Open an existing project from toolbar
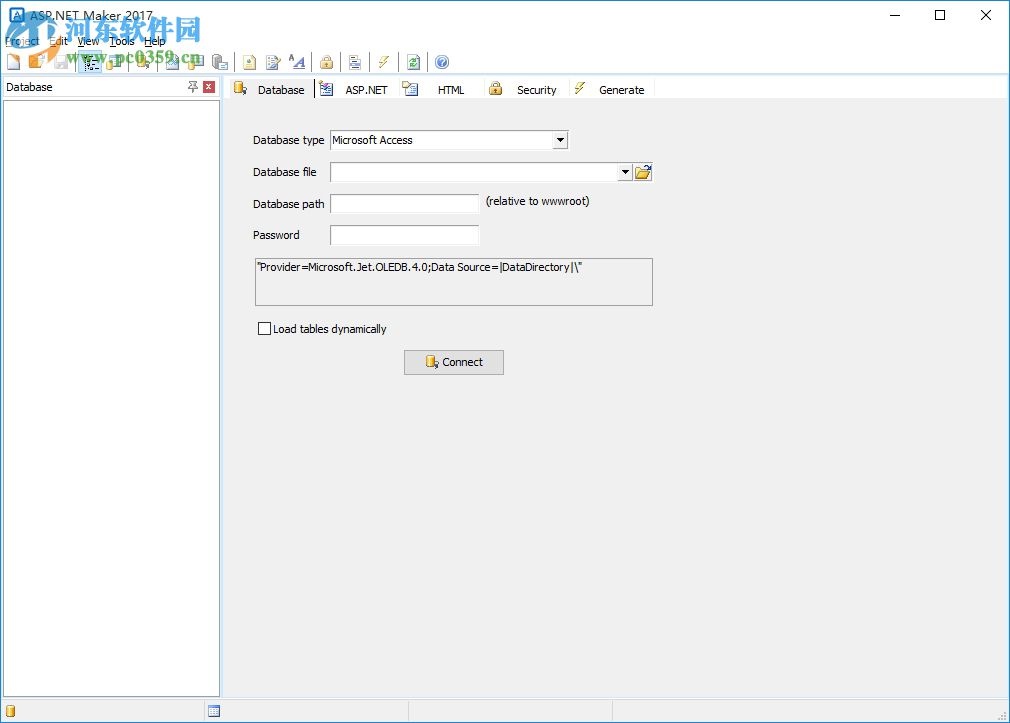The width and height of the screenshot is (1010, 723). [37, 62]
